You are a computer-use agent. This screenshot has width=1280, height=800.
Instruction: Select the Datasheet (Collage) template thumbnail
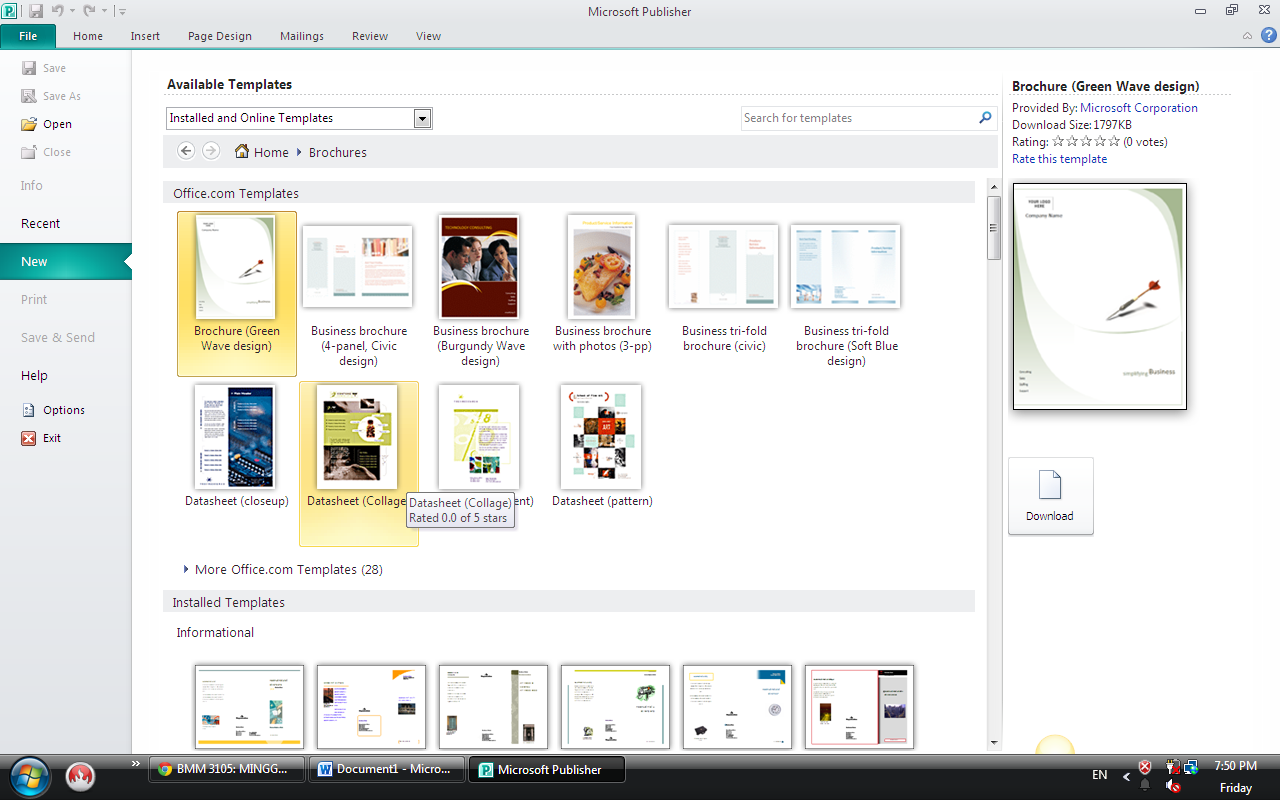coord(357,437)
